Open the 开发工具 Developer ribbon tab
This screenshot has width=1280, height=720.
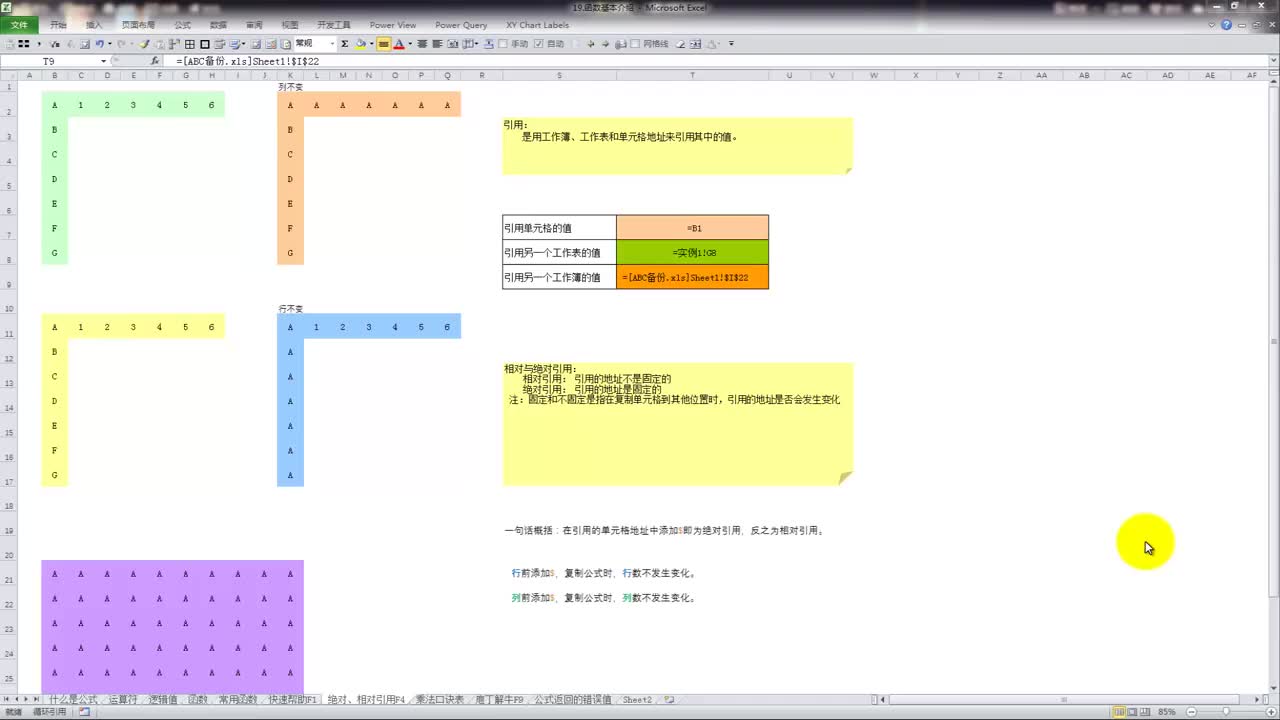[334, 25]
